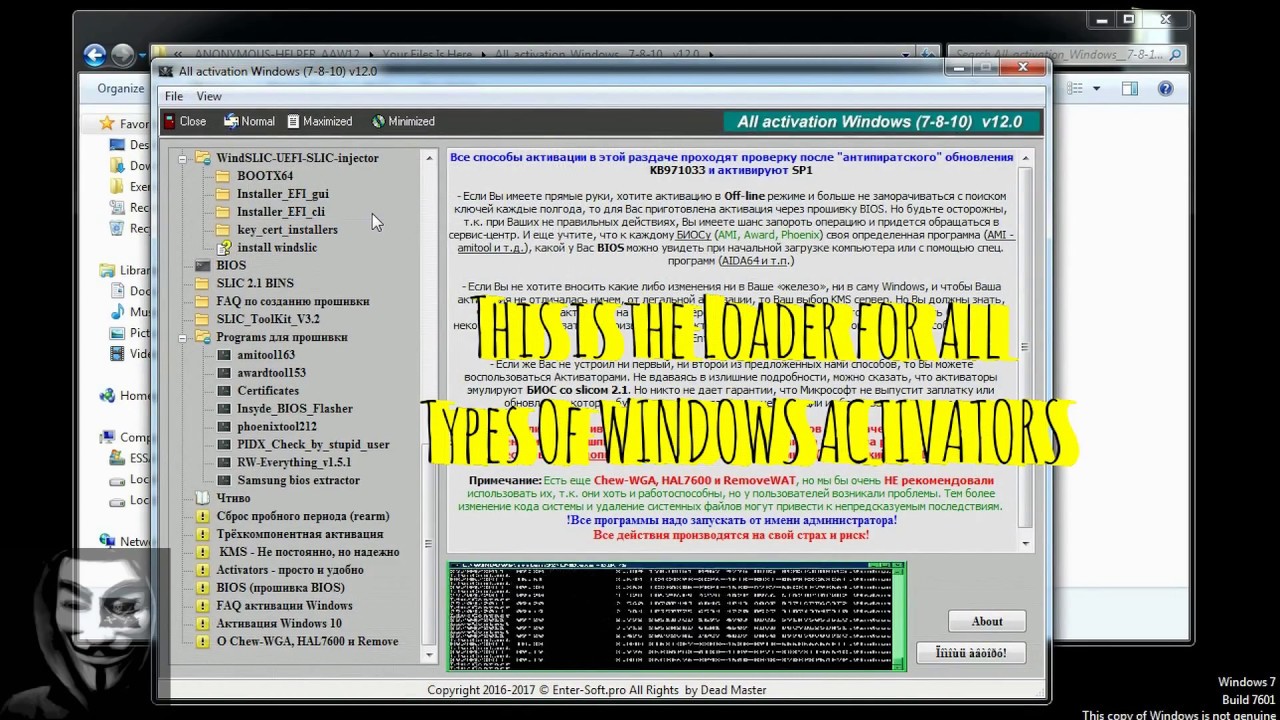Click the Чтиво book icon
The width and height of the screenshot is (1280, 720).
[203, 498]
